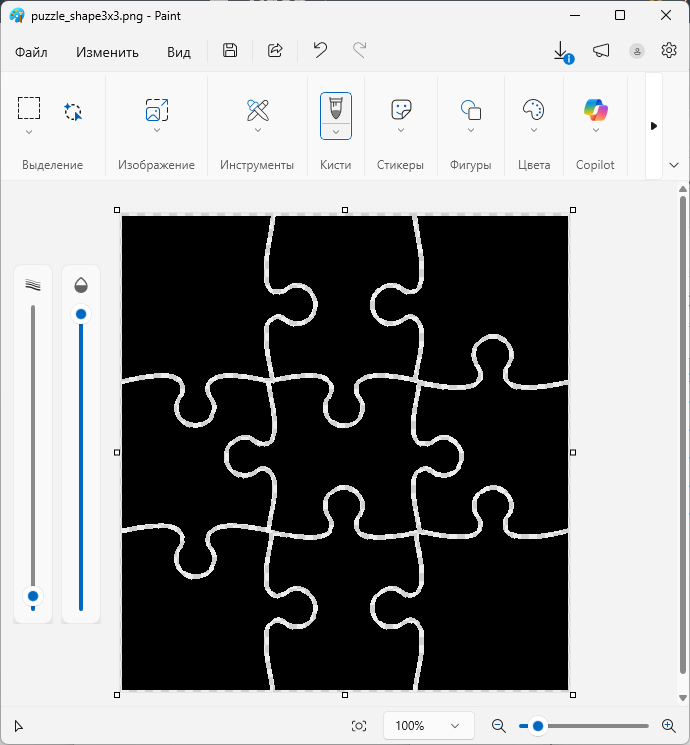Click the Share icon in the top toolbar
Image resolution: width=690 pixels, height=745 pixels.
click(275, 51)
